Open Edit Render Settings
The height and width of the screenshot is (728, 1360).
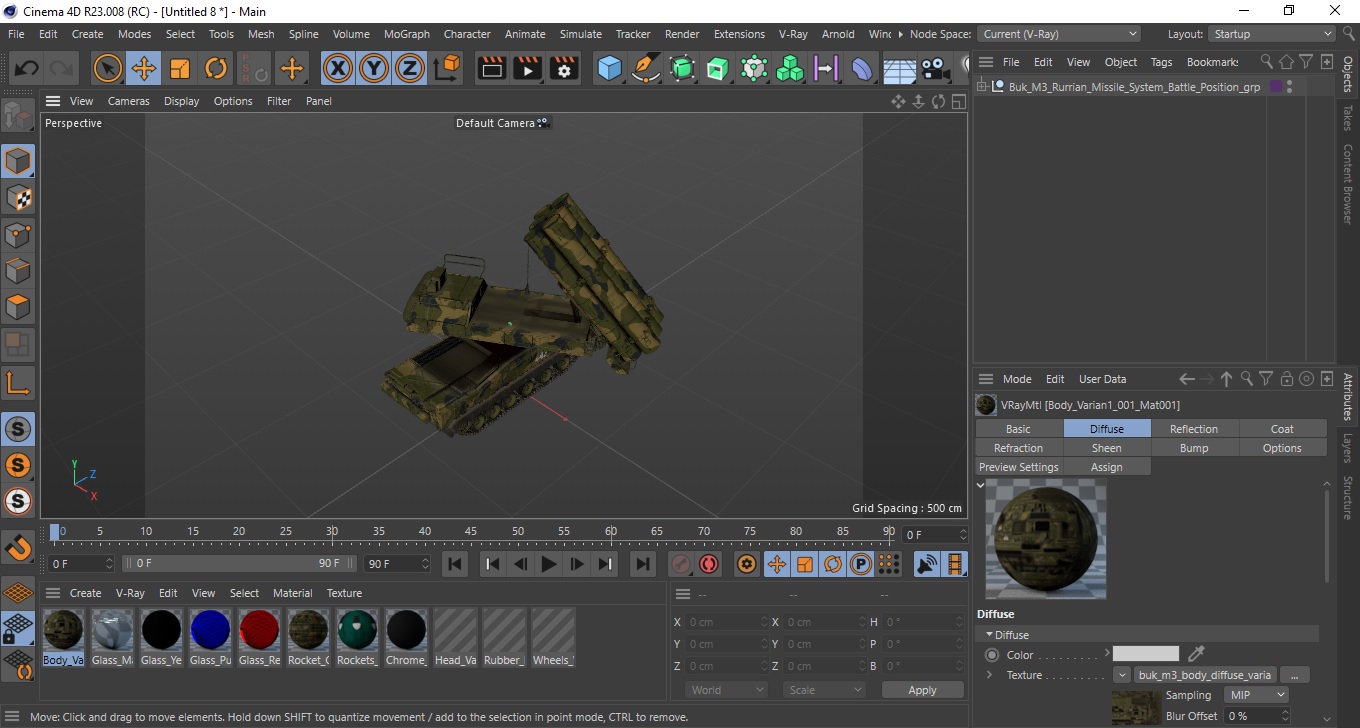tap(565, 69)
